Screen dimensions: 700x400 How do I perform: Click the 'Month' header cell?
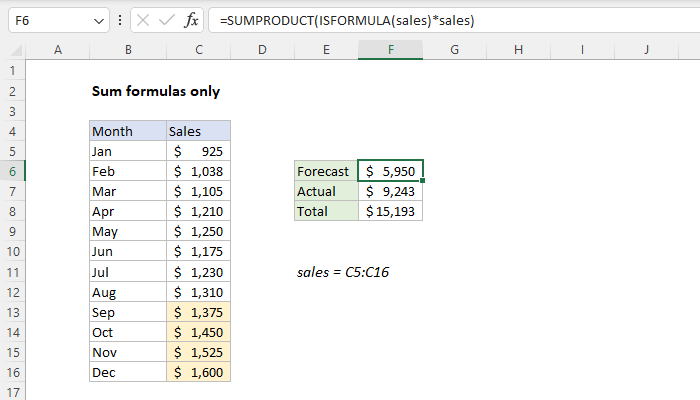[128, 131]
